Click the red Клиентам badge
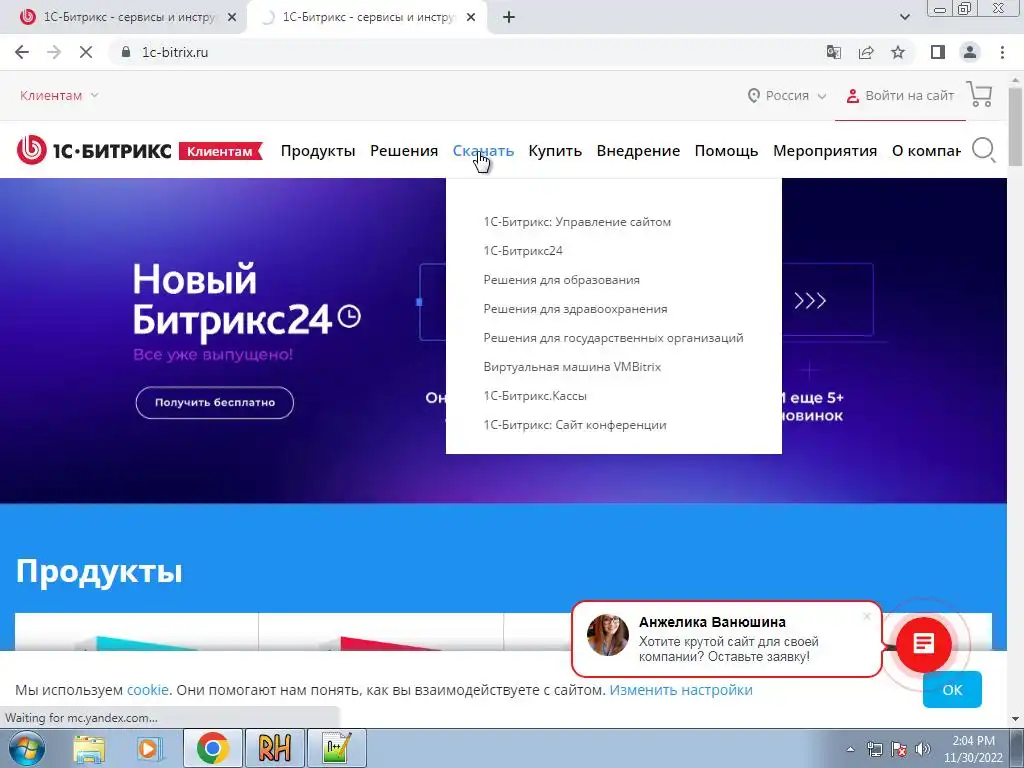1024x768 pixels. pyautogui.click(x=221, y=151)
